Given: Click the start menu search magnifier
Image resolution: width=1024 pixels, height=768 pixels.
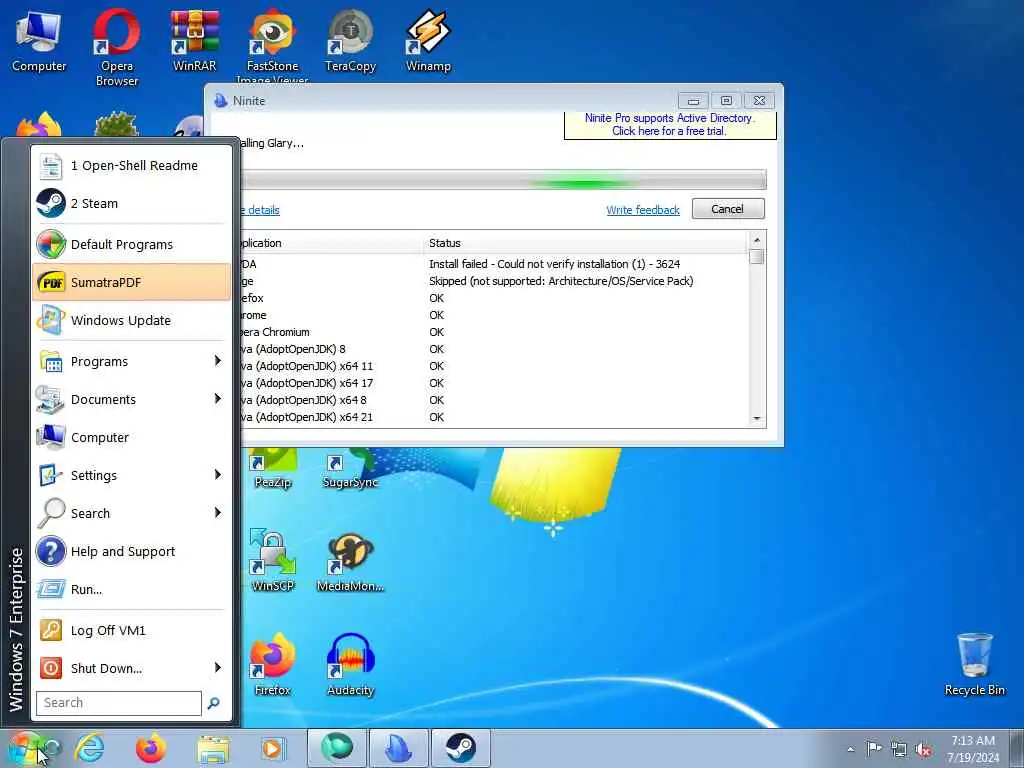Looking at the screenshot, I should pos(214,703).
